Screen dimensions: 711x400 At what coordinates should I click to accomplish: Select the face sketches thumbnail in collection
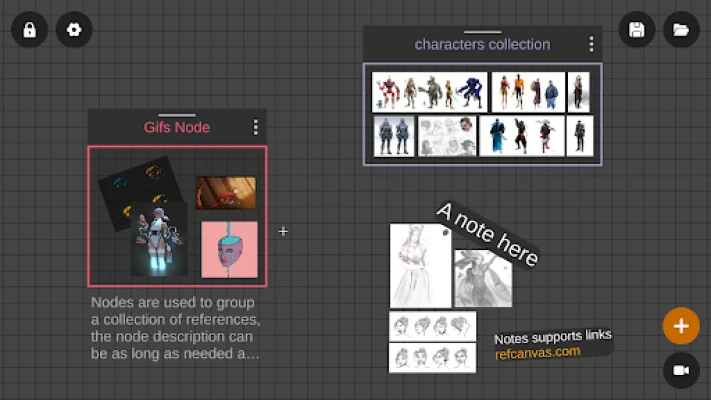coord(447,137)
